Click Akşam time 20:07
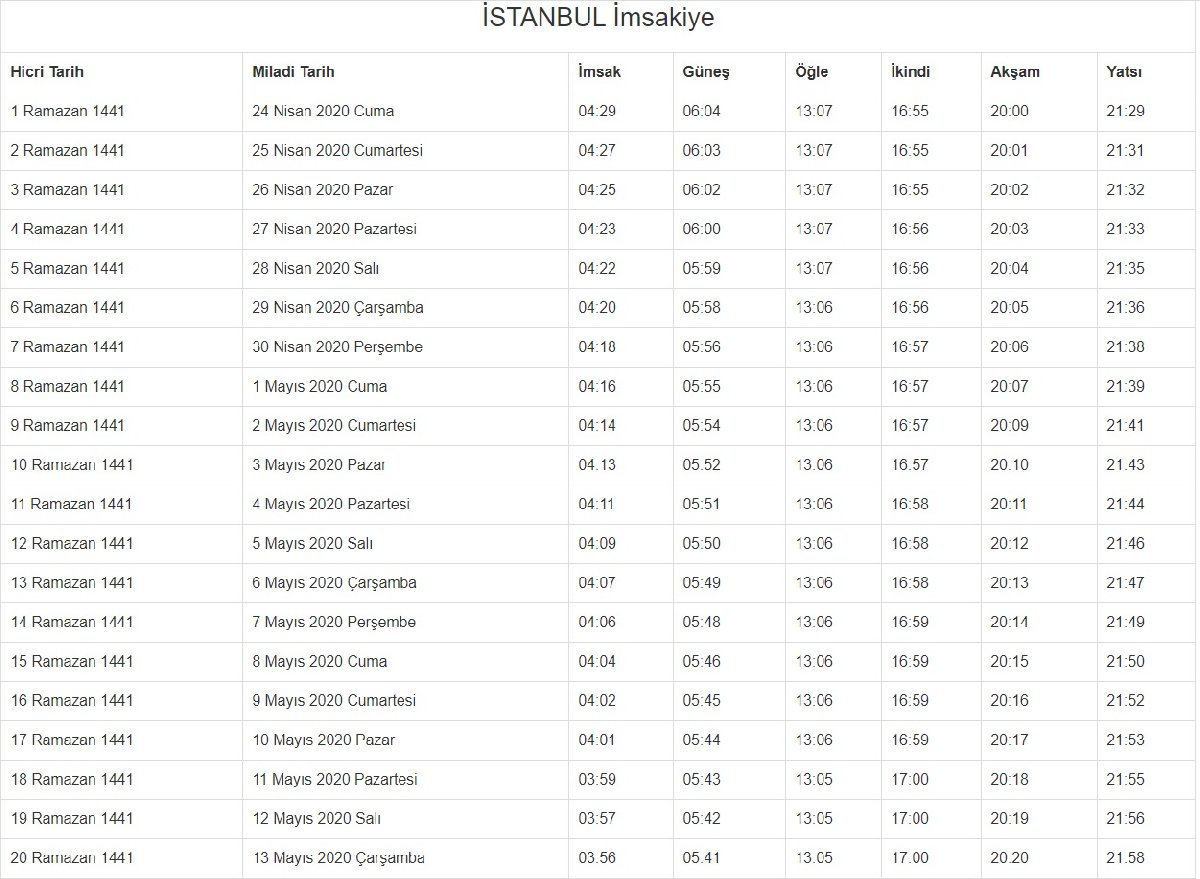 [1009, 386]
